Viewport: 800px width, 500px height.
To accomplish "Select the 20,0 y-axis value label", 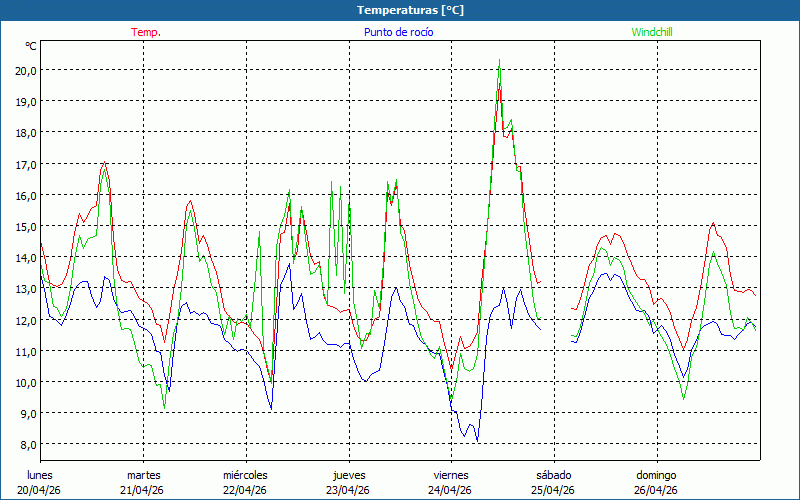I will point(23,70).
